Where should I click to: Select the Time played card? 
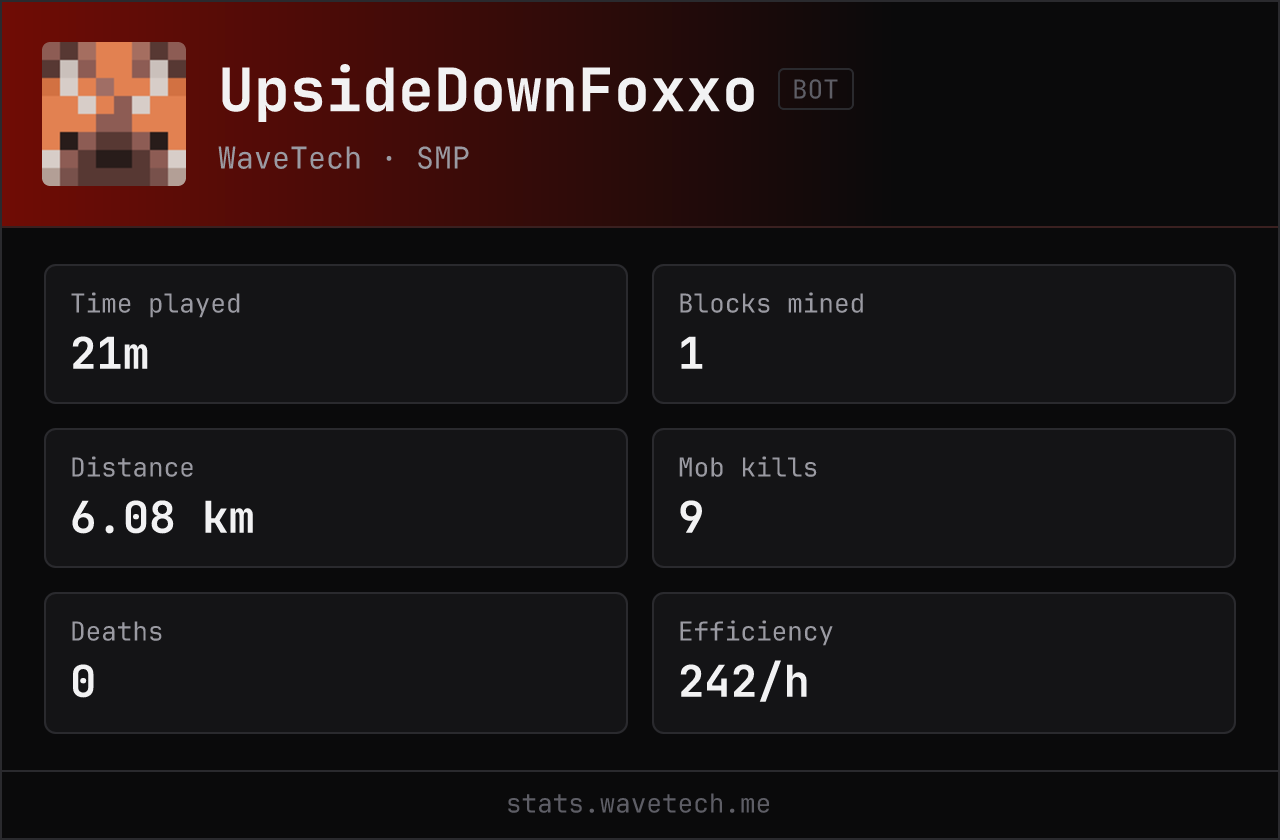coord(336,334)
